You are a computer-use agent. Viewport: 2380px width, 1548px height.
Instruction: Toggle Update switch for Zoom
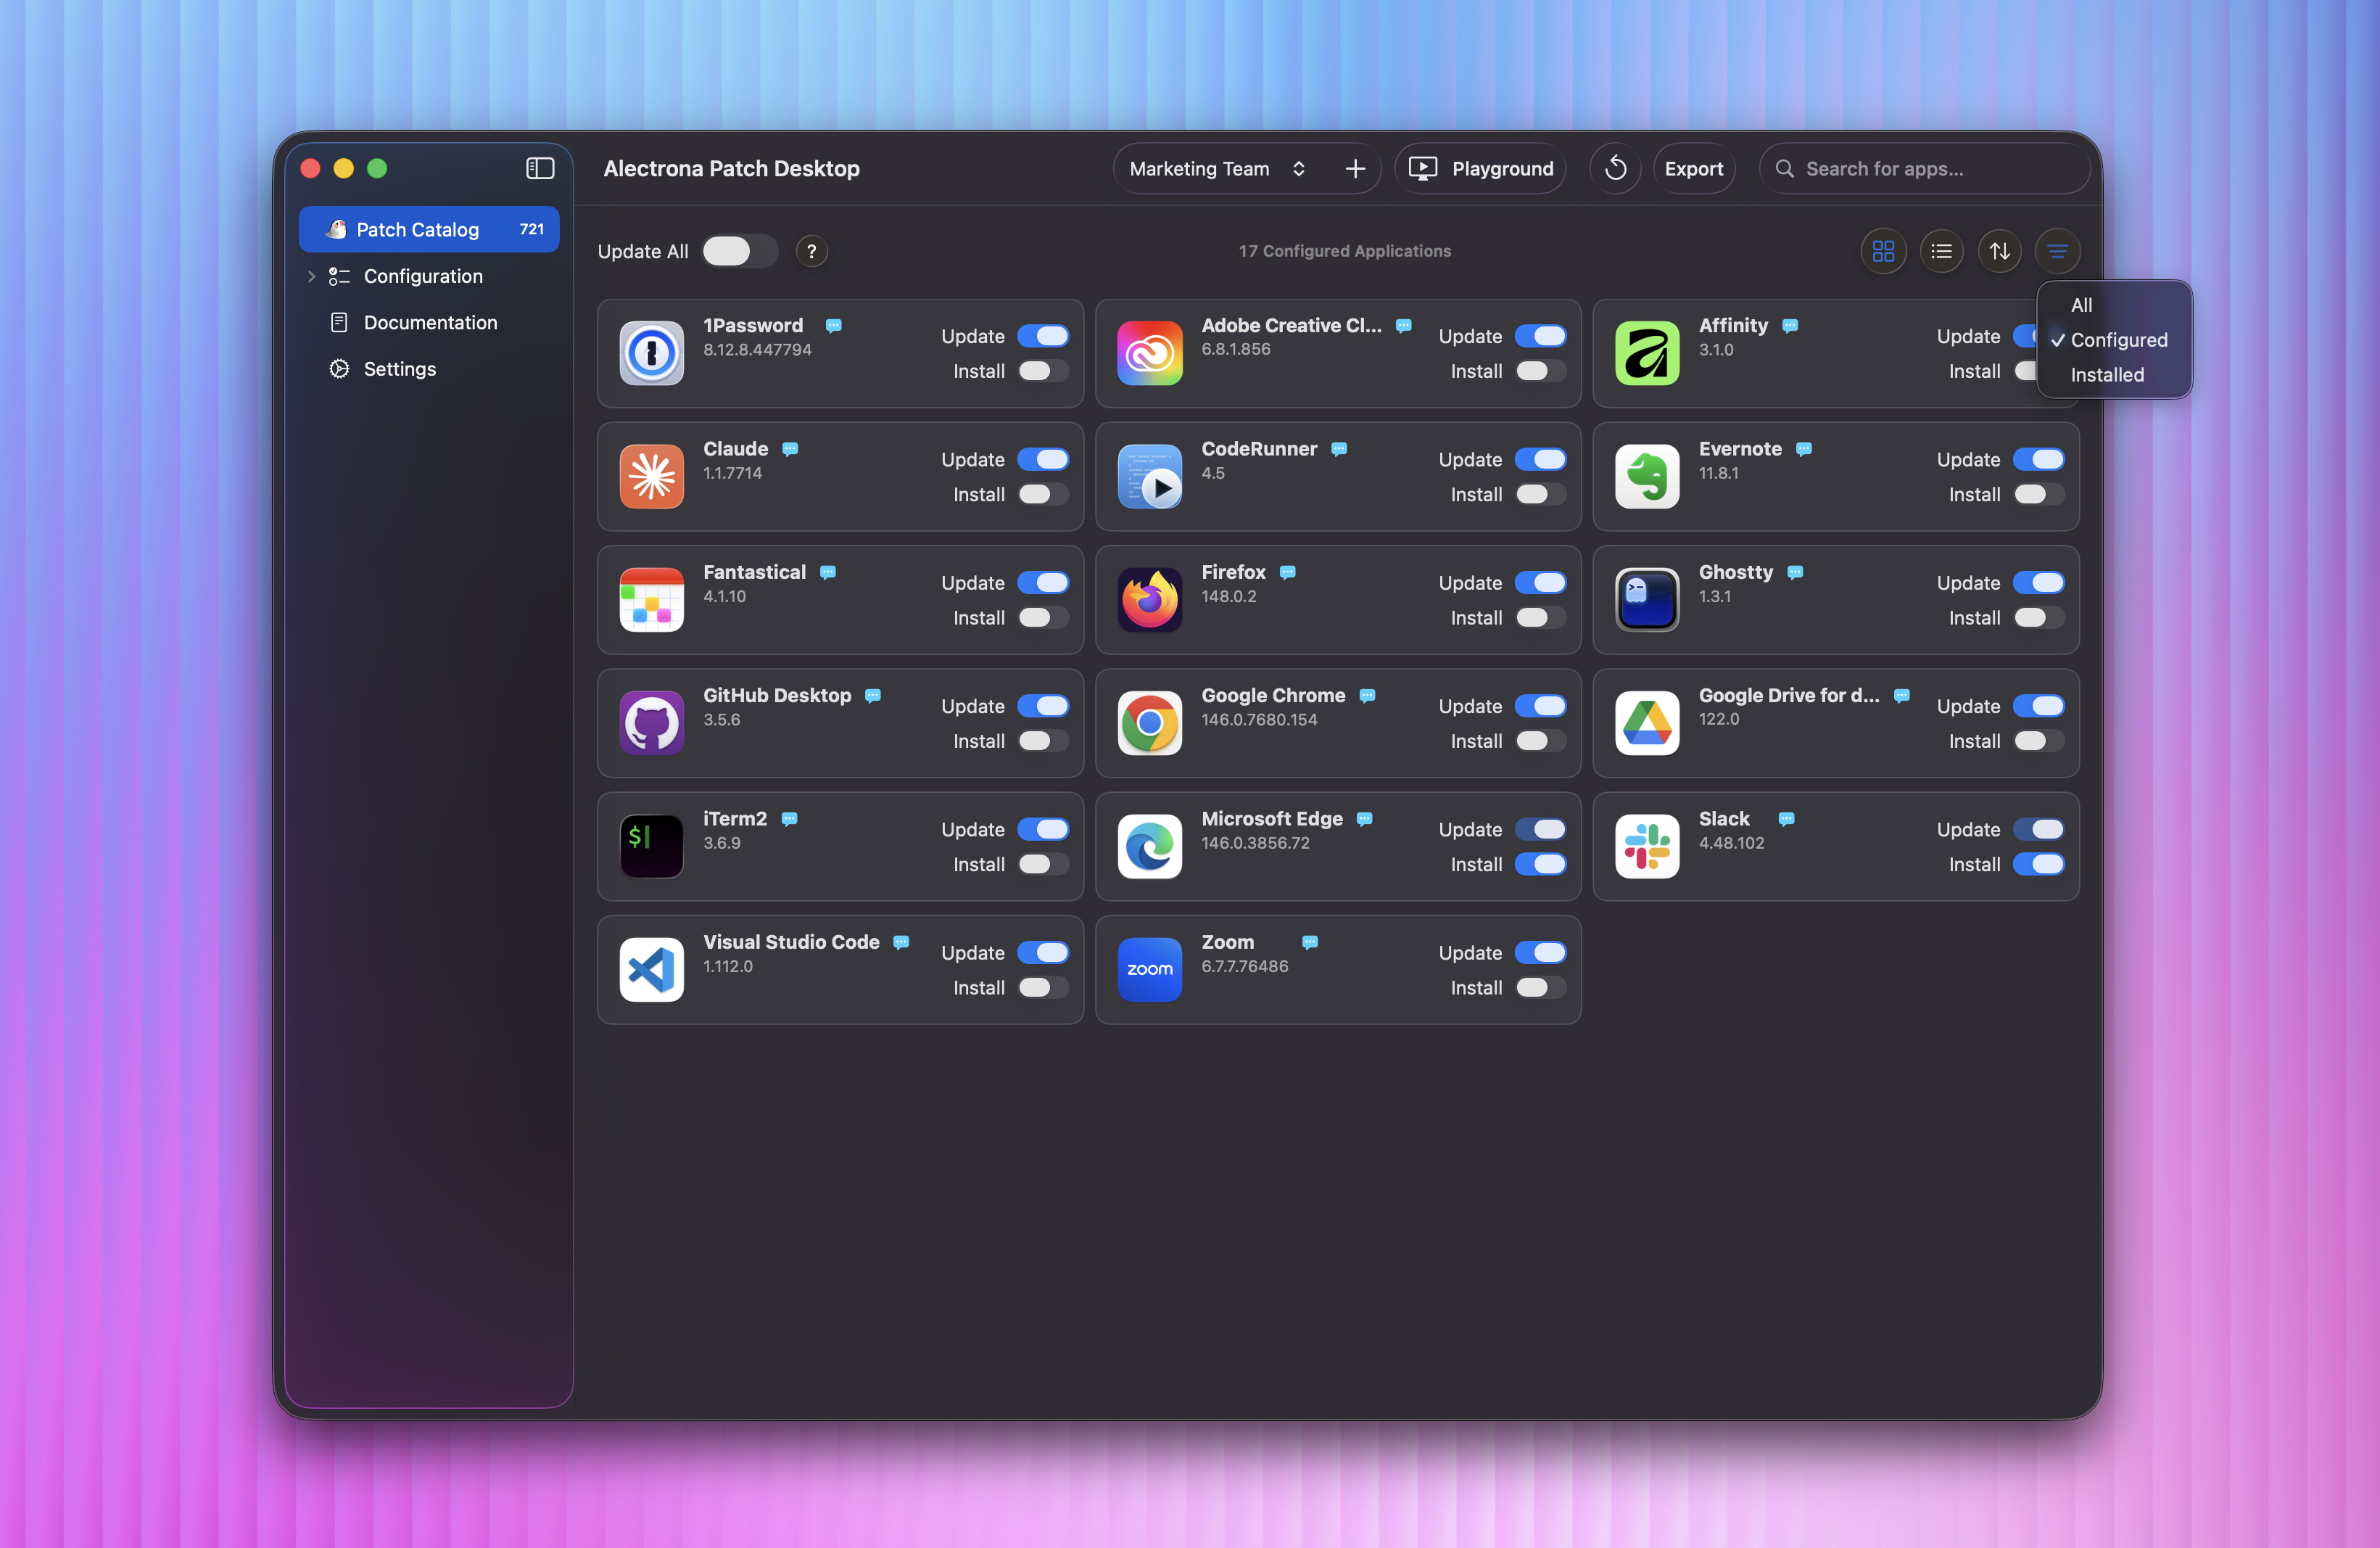[1540, 953]
